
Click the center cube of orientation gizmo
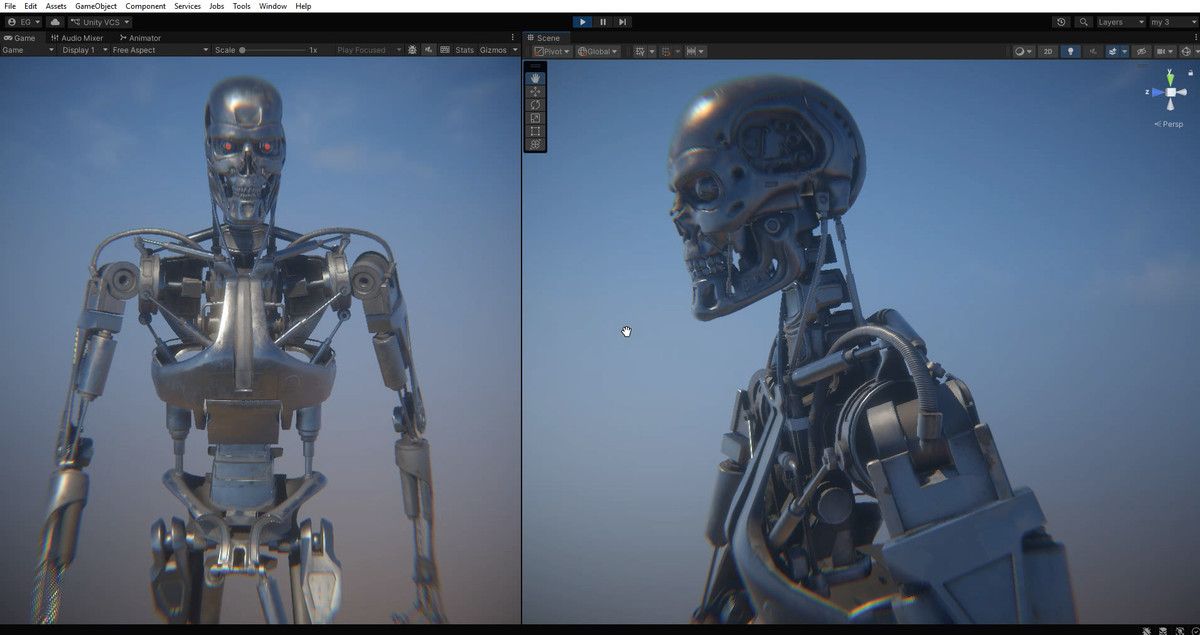(x=1170, y=92)
